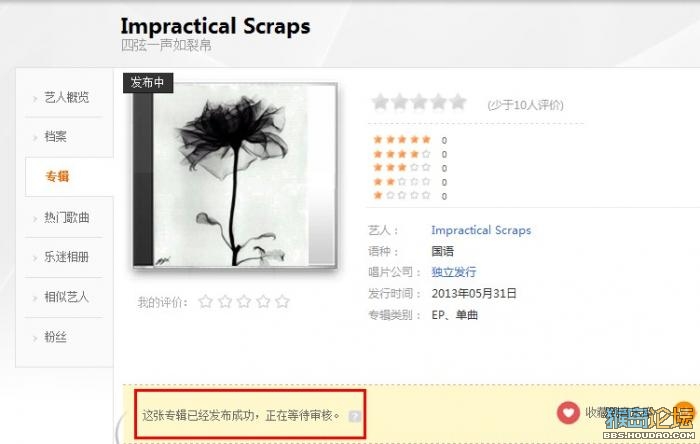
Task: Open the 档案 sidebar item
Action: pyautogui.click(x=55, y=137)
